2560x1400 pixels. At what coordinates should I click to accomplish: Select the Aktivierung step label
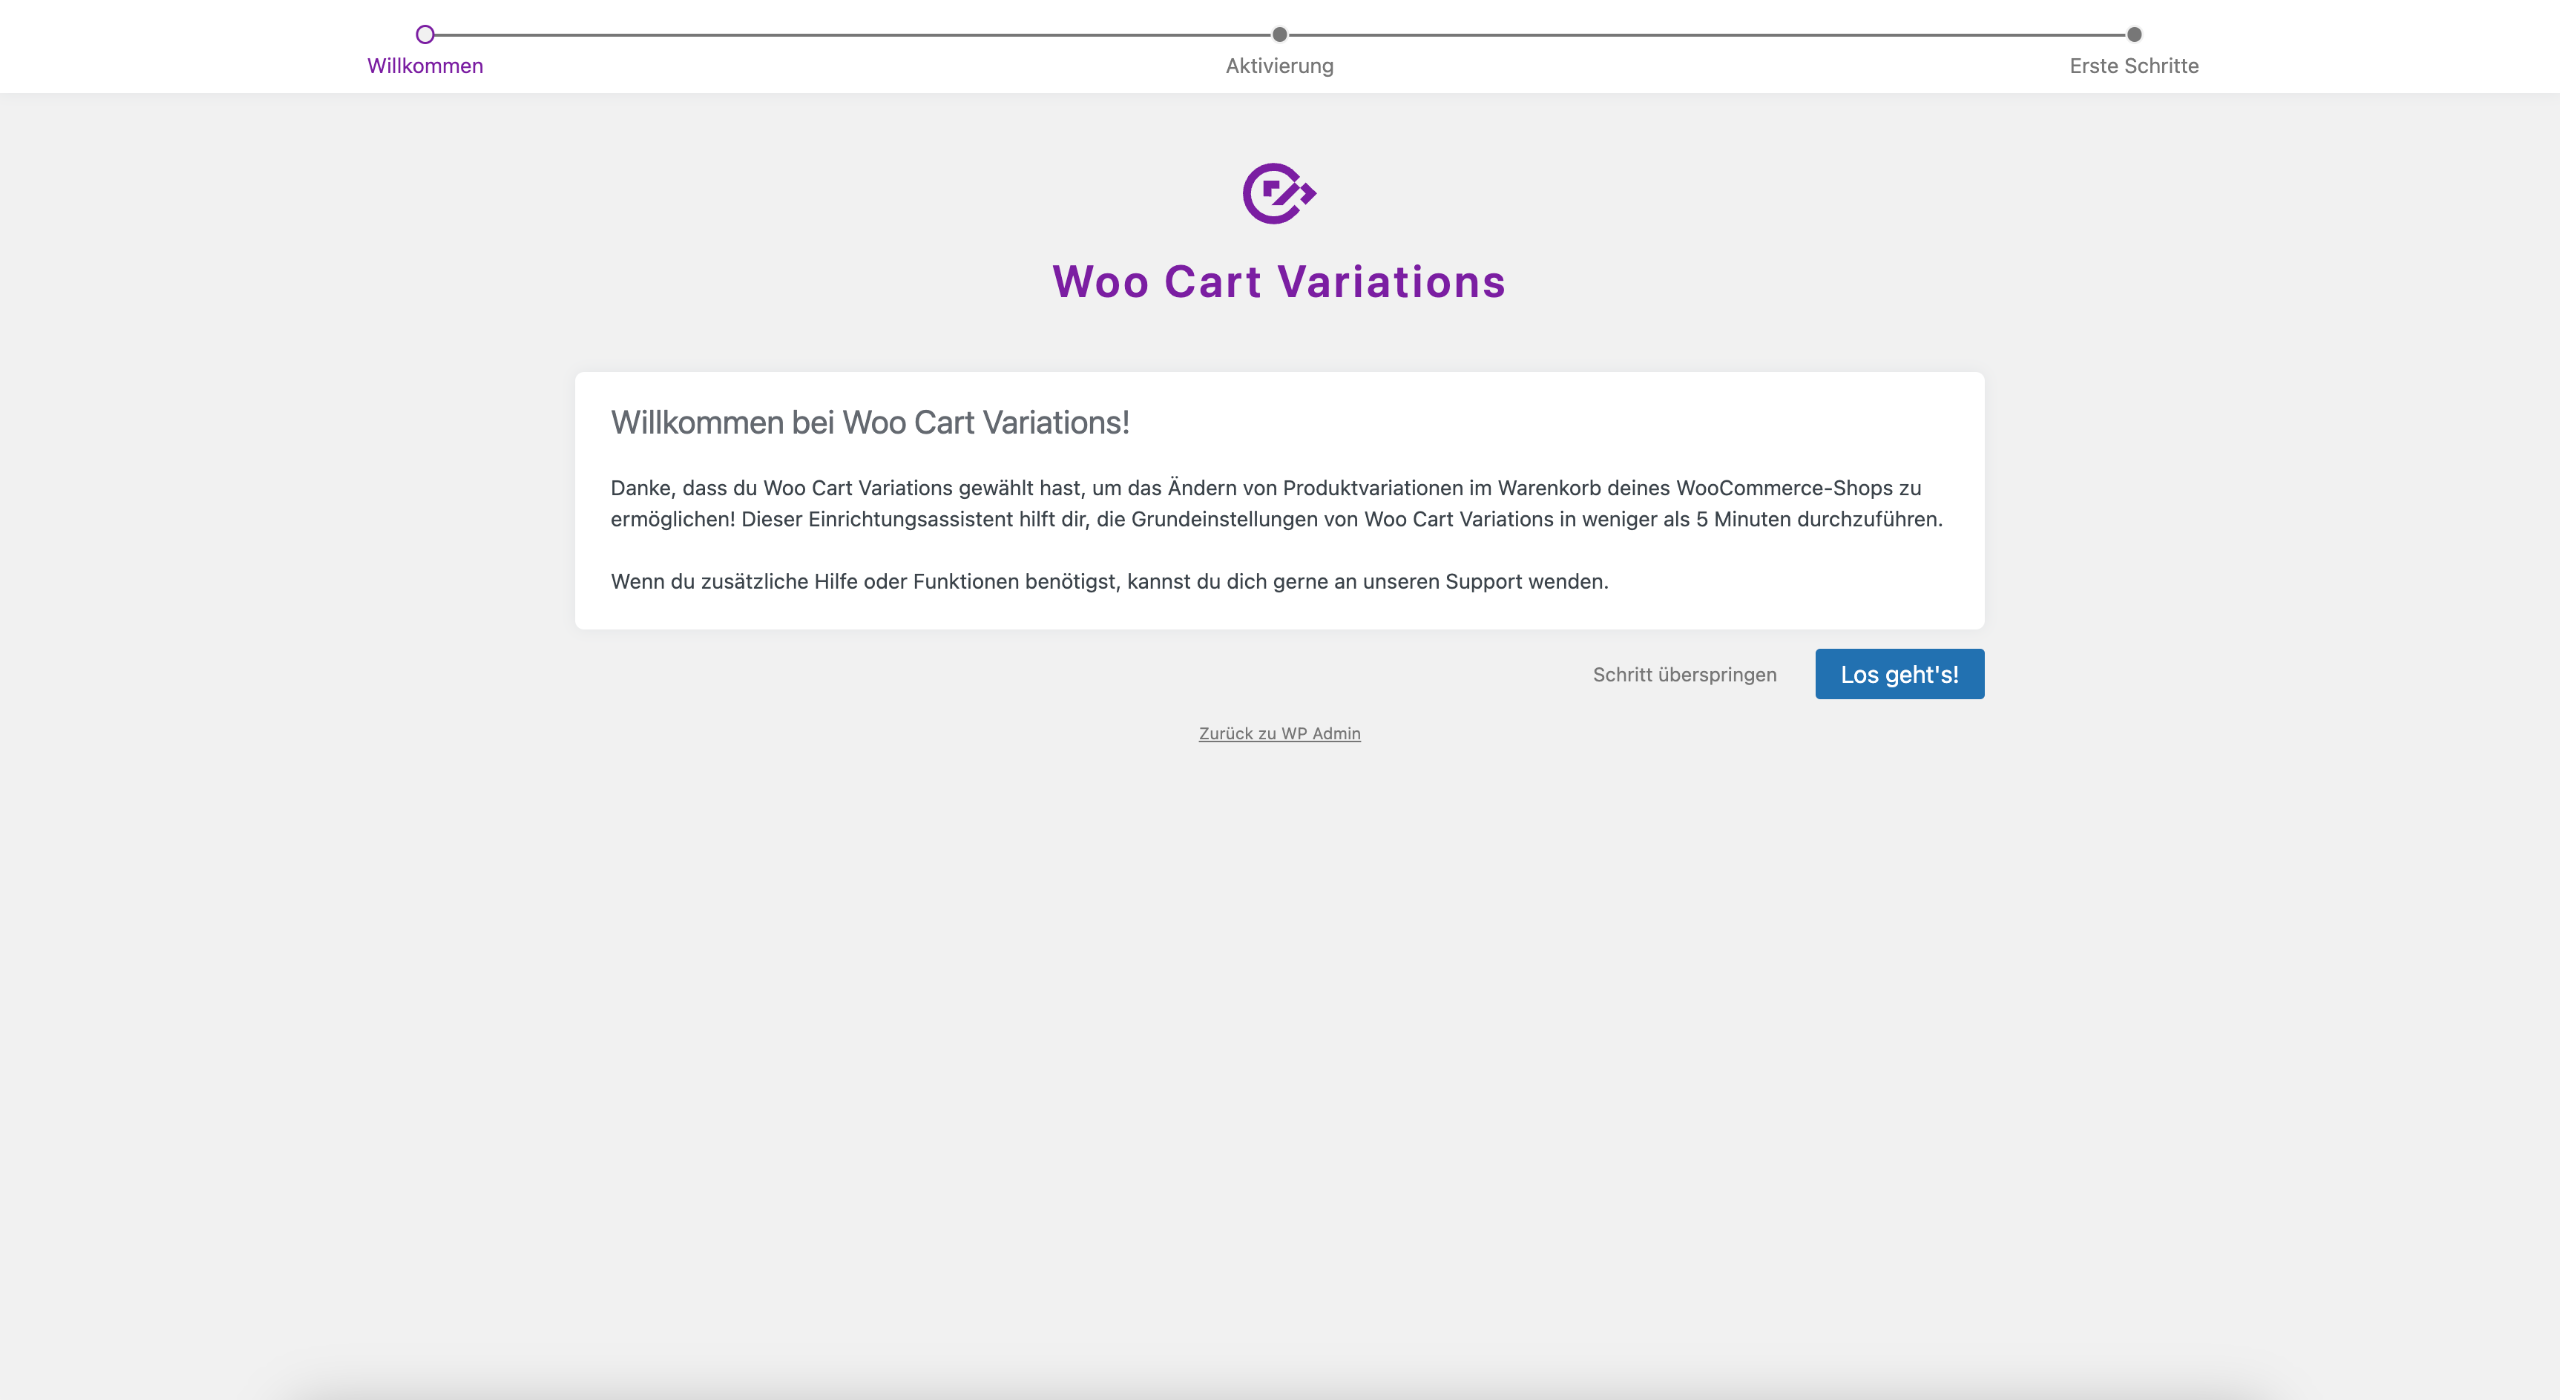coord(1279,66)
